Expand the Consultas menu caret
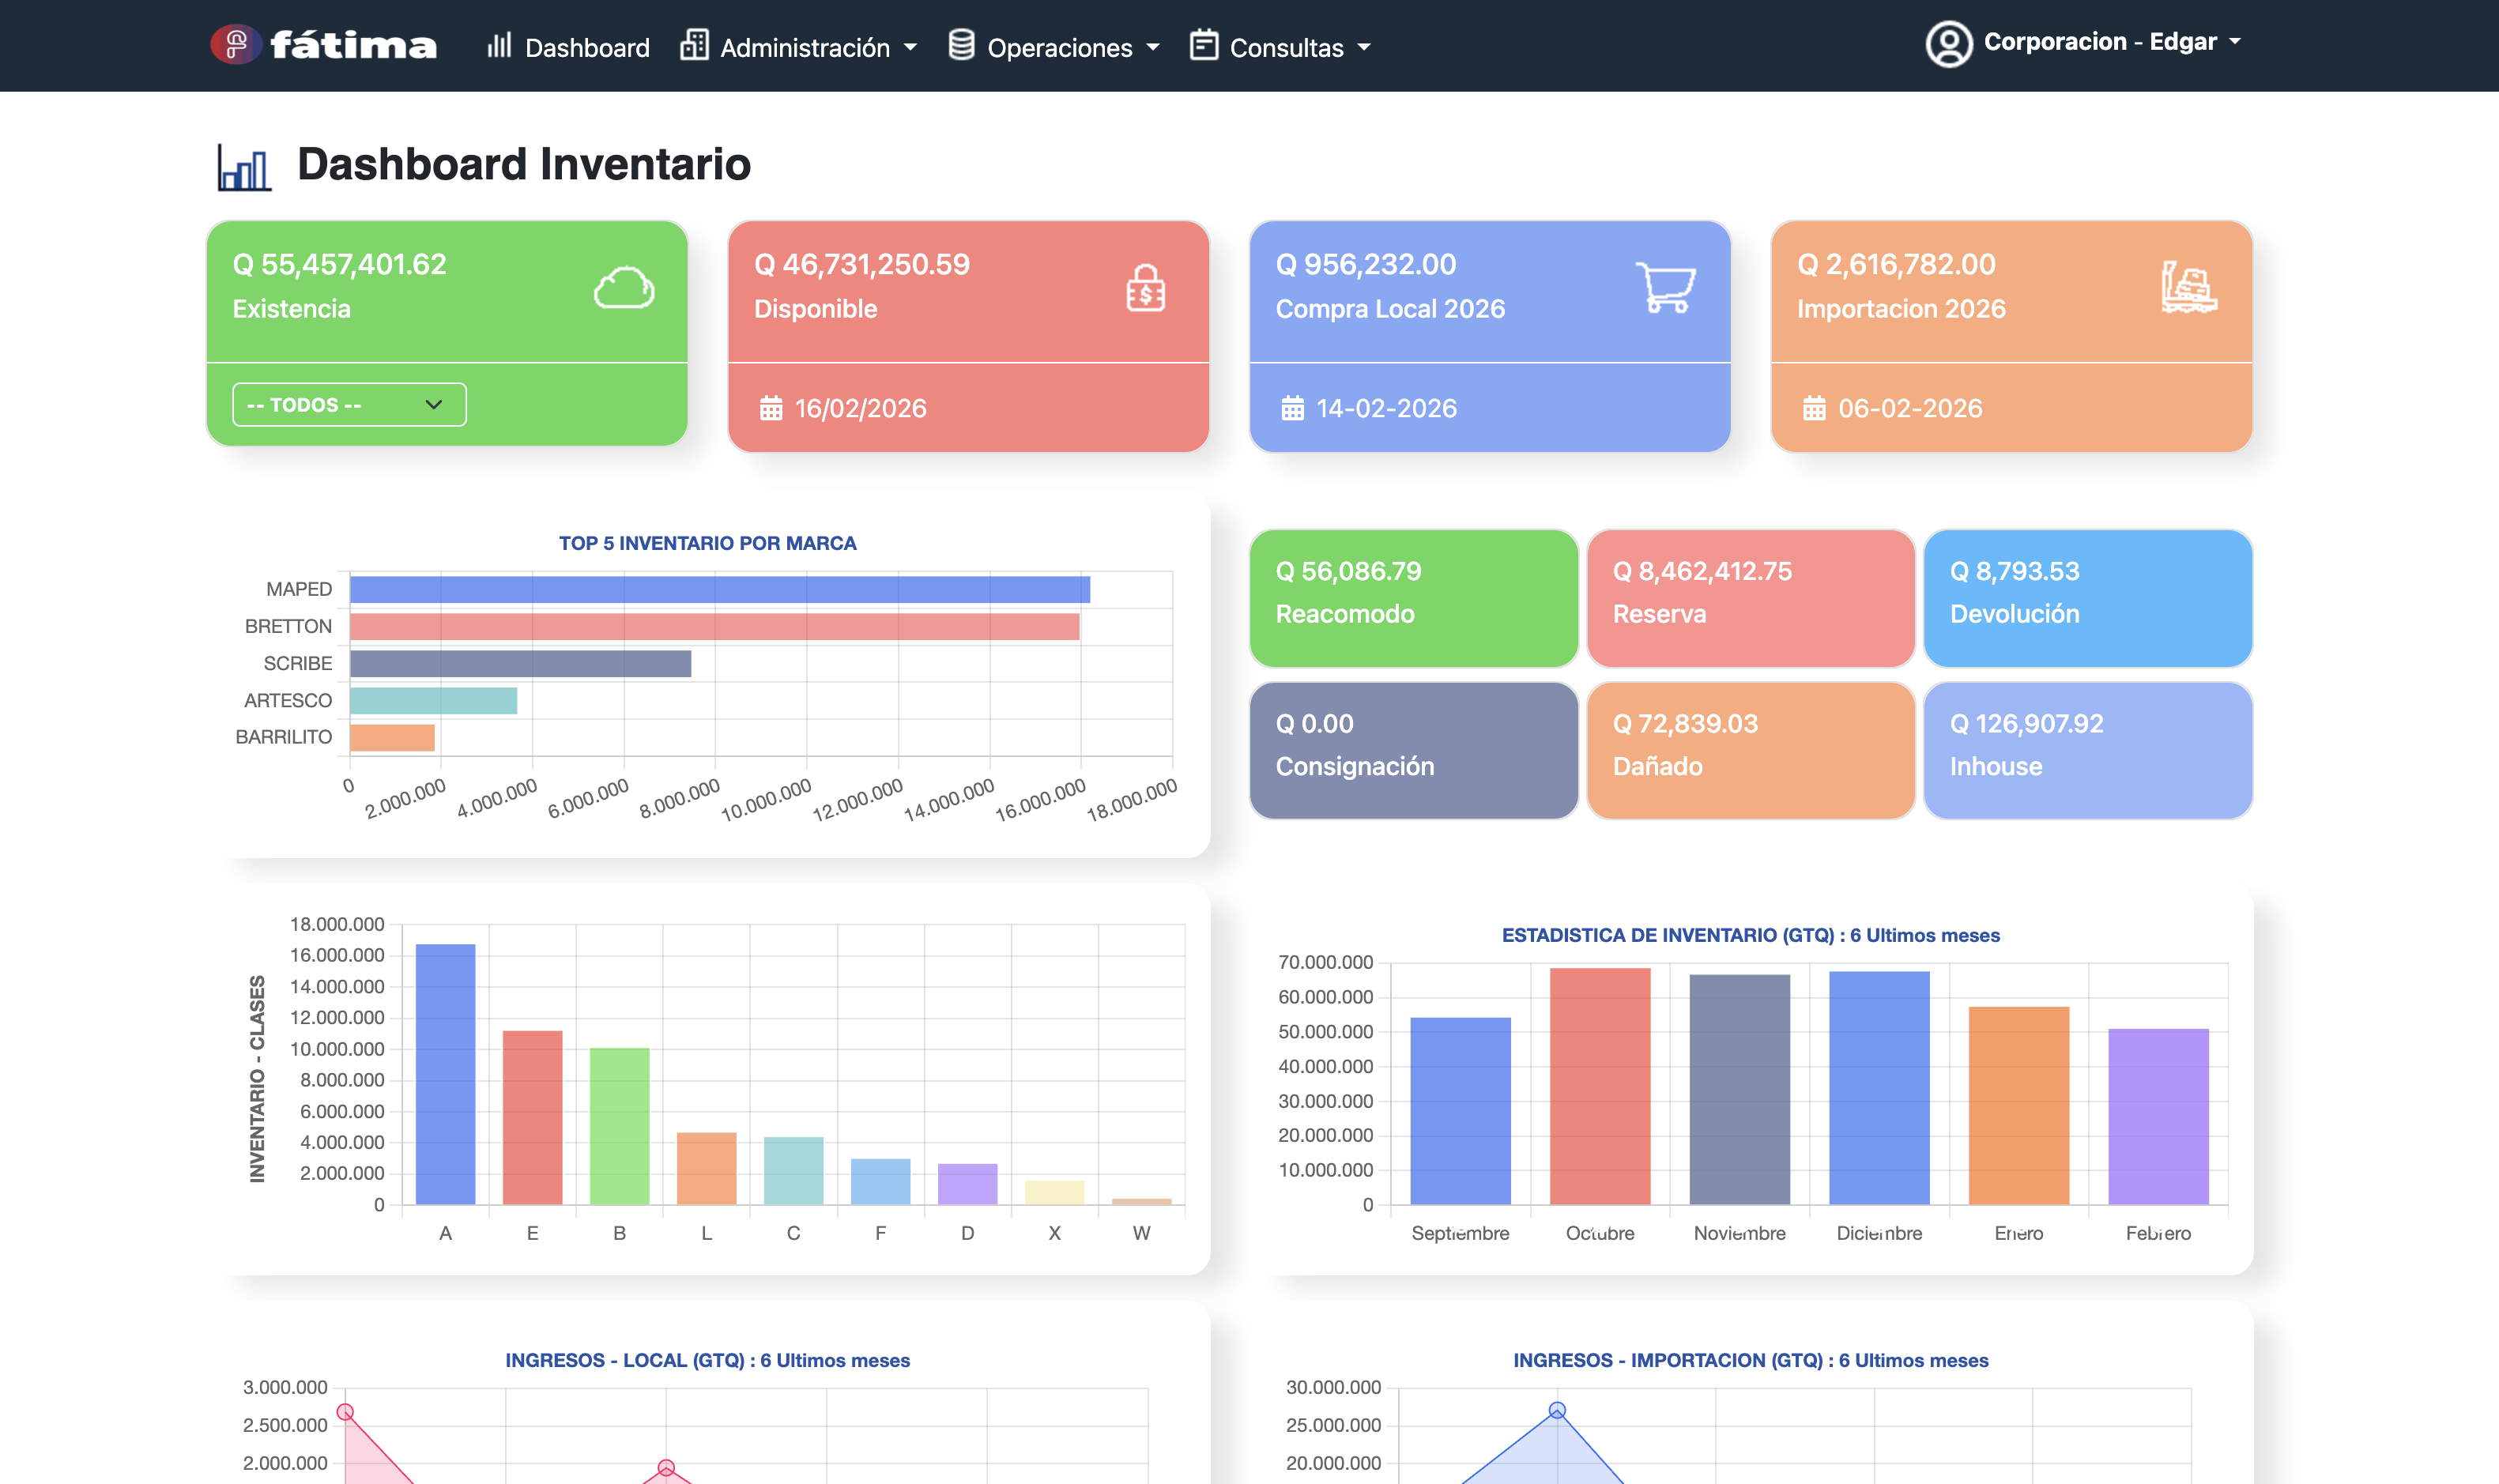Screen dimensions: 2499x1484 click(1364, 47)
